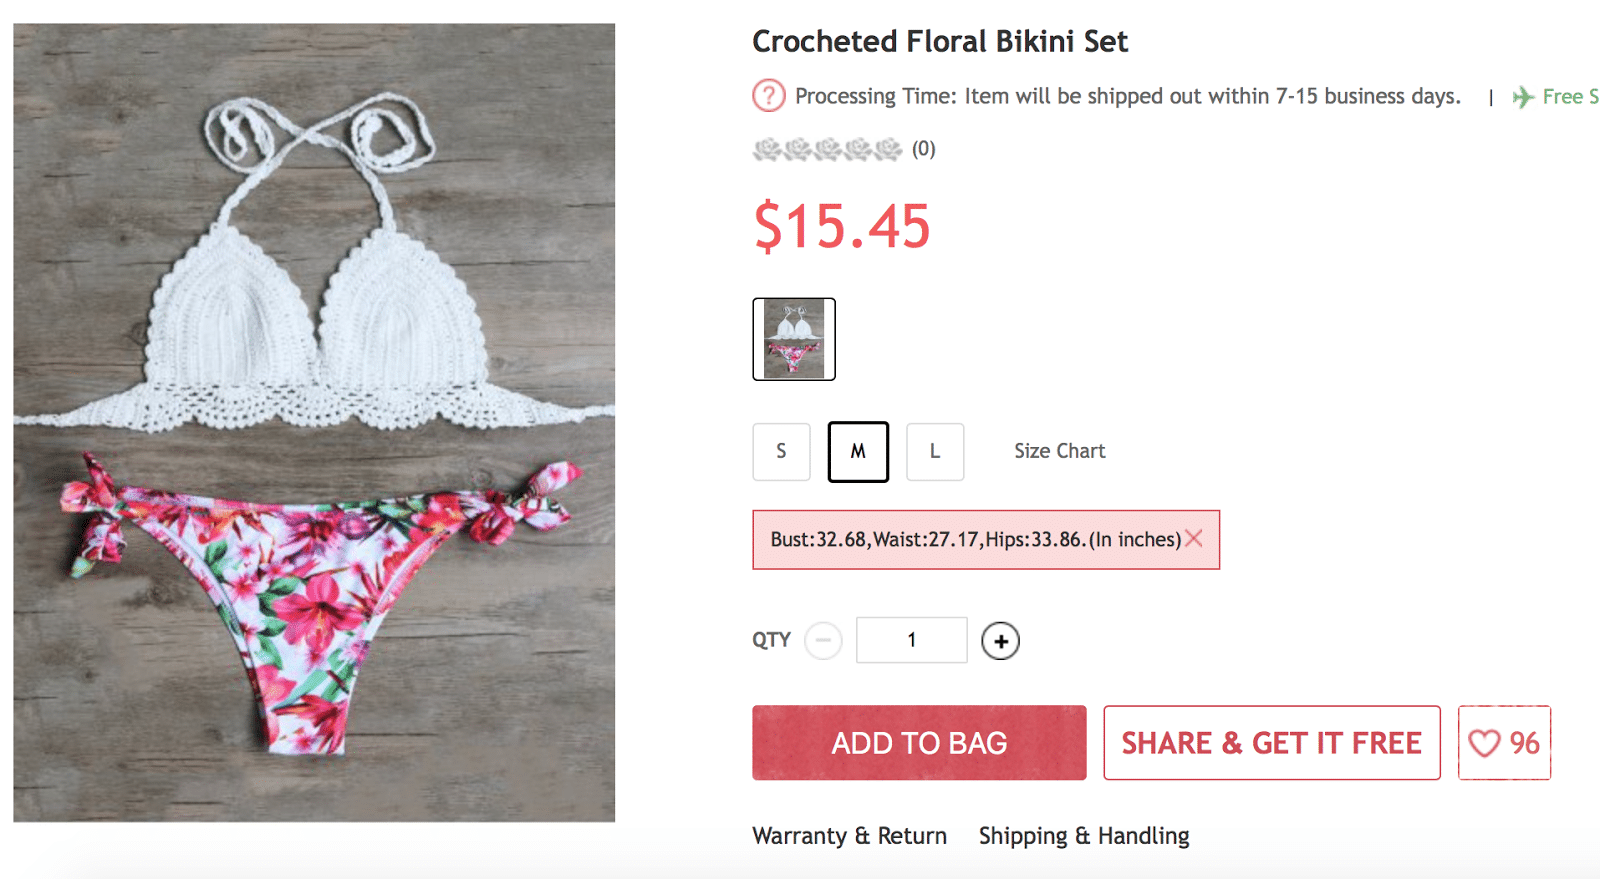Click the large bikini product photo

click(314, 423)
